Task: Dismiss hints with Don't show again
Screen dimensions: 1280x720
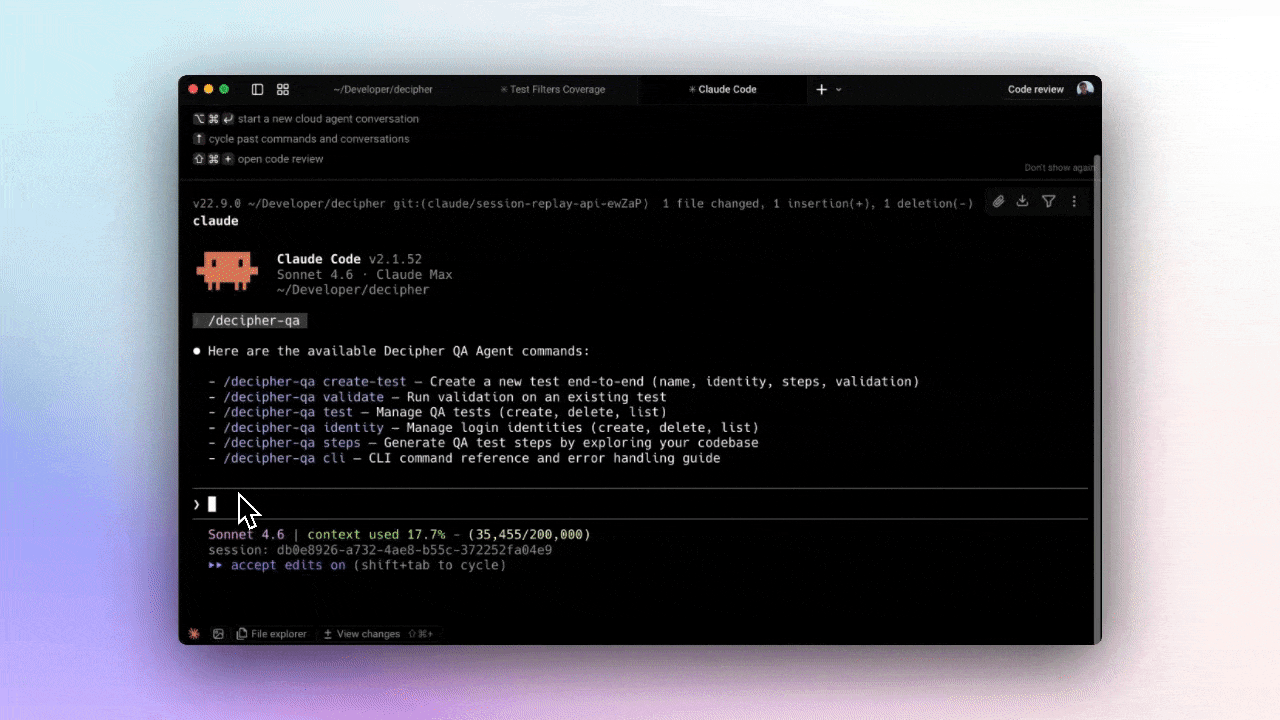Action: click(1060, 168)
